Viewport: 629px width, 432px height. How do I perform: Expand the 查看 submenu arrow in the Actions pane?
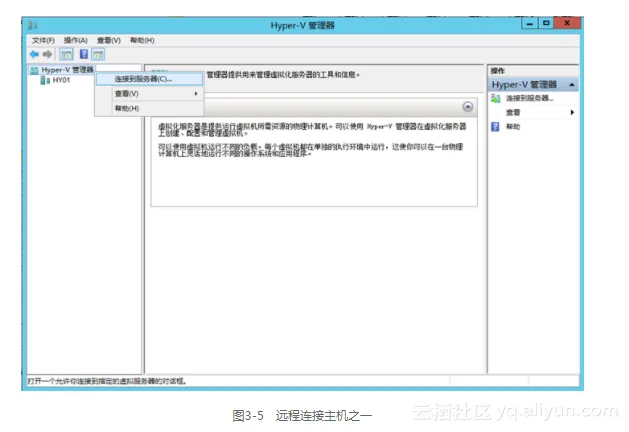click(572, 112)
